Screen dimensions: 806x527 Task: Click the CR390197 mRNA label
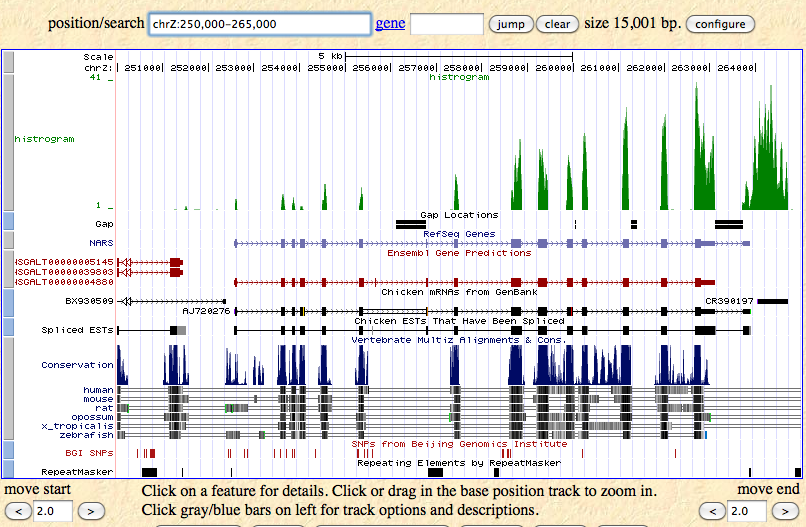click(x=729, y=300)
